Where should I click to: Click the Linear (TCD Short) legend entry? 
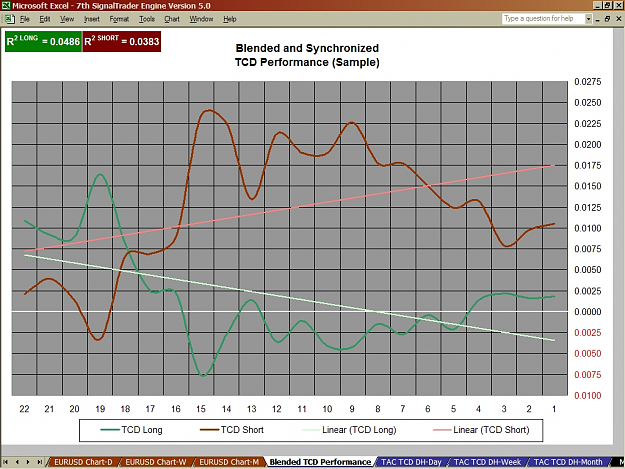(481, 430)
